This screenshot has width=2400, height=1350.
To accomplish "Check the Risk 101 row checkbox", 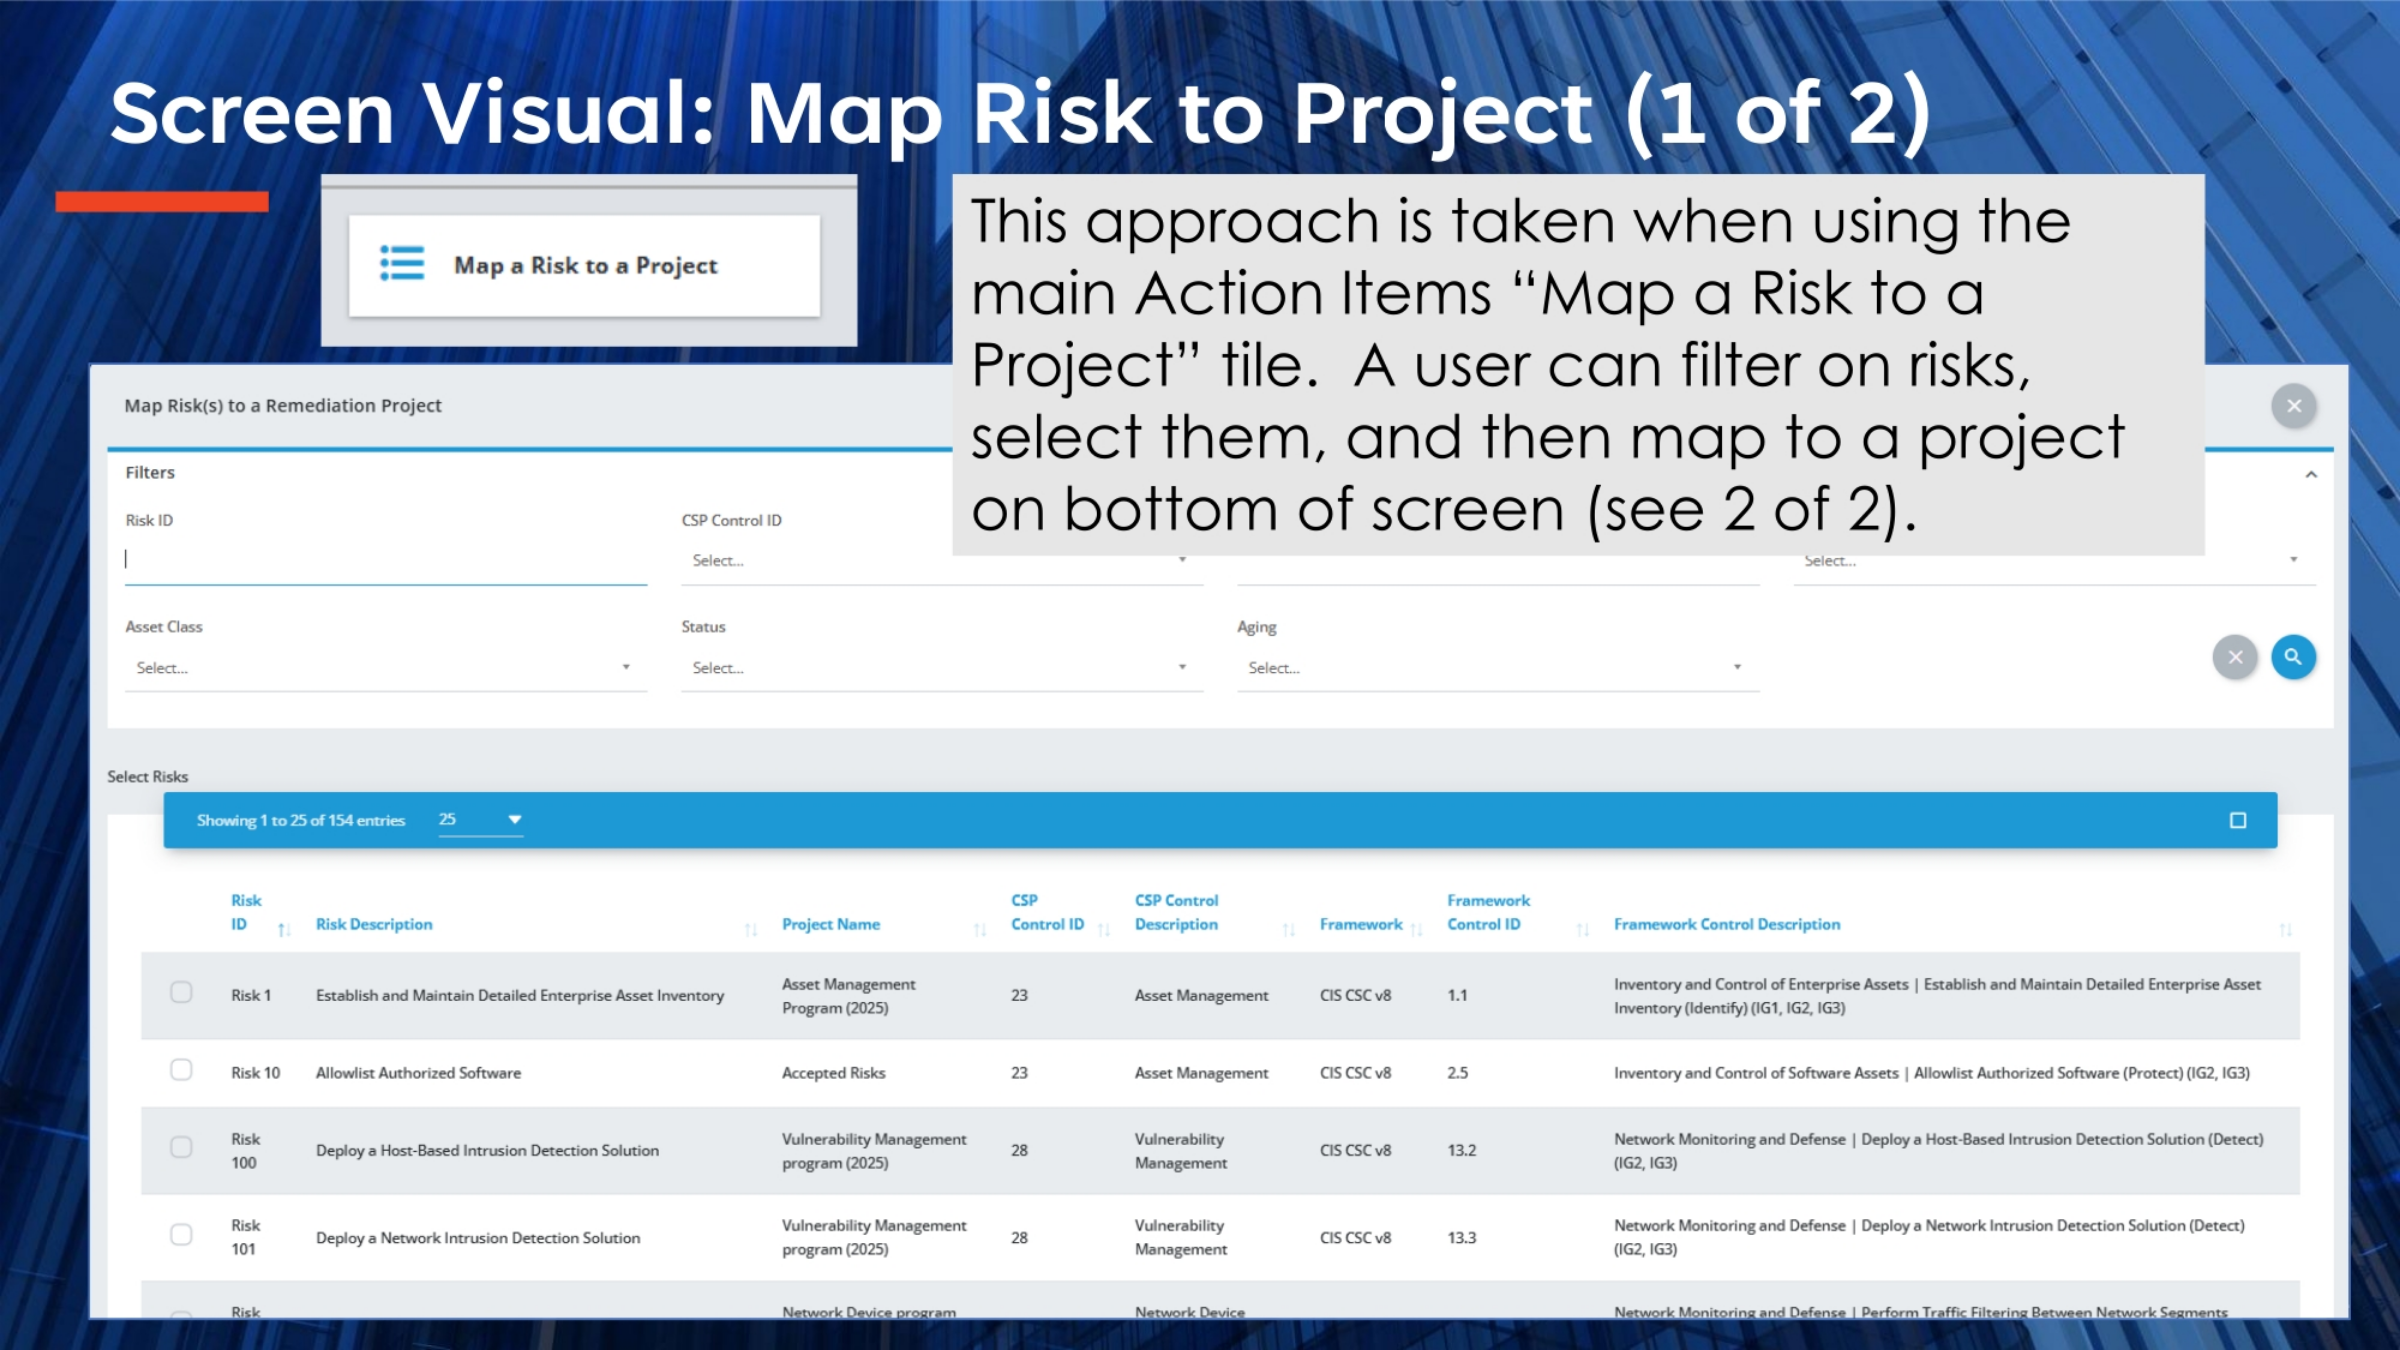I will [181, 1234].
